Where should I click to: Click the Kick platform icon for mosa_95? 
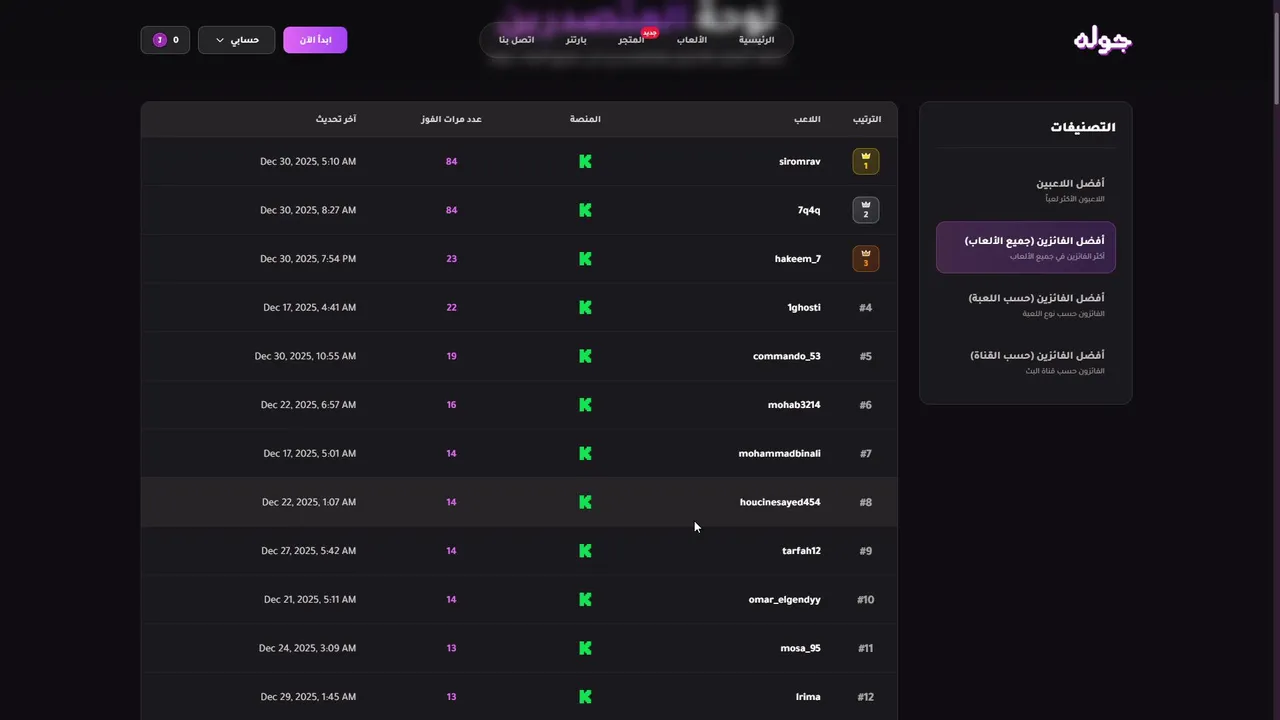pyautogui.click(x=585, y=648)
